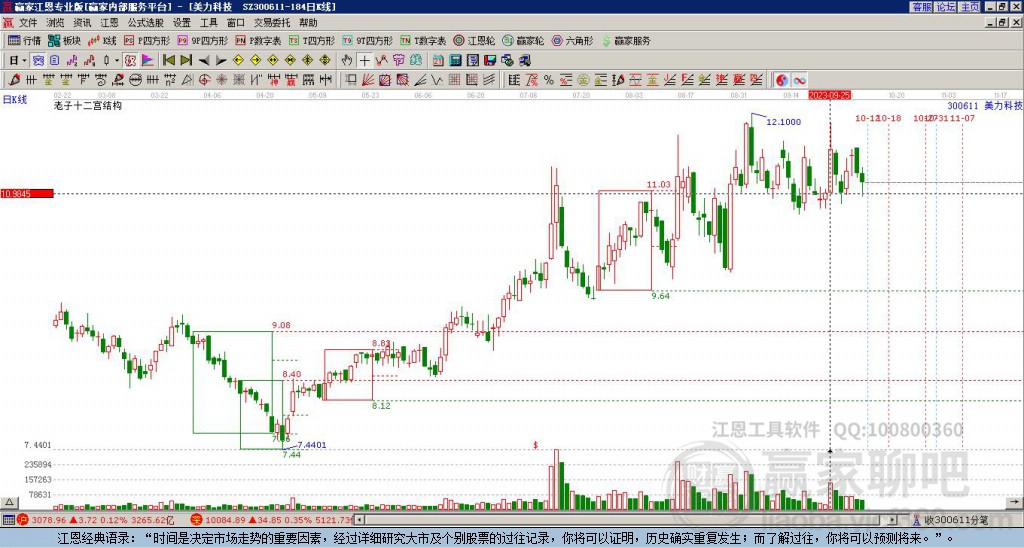Step chart right with black right arrow

[x=221, y=61]
